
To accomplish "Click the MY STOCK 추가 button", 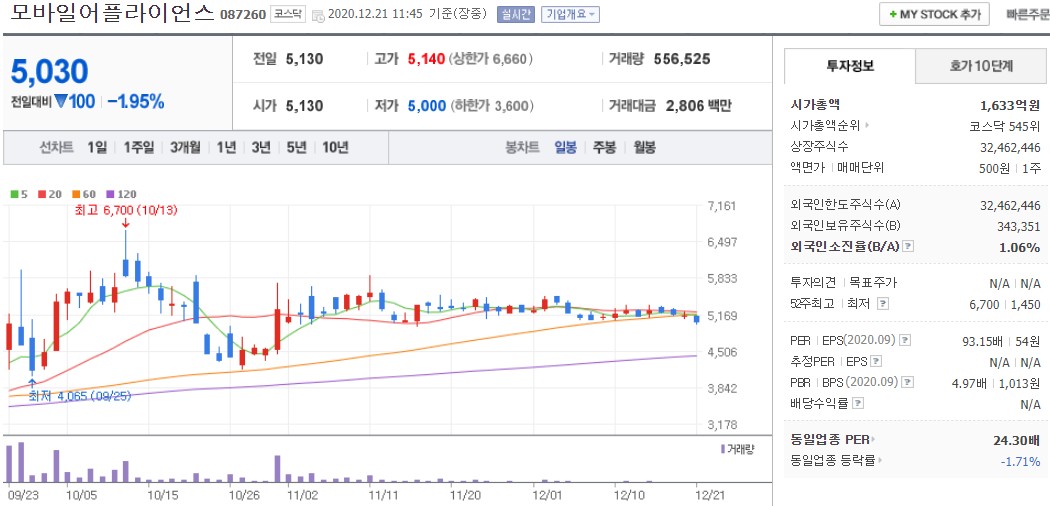I will (x=935, y=15).
